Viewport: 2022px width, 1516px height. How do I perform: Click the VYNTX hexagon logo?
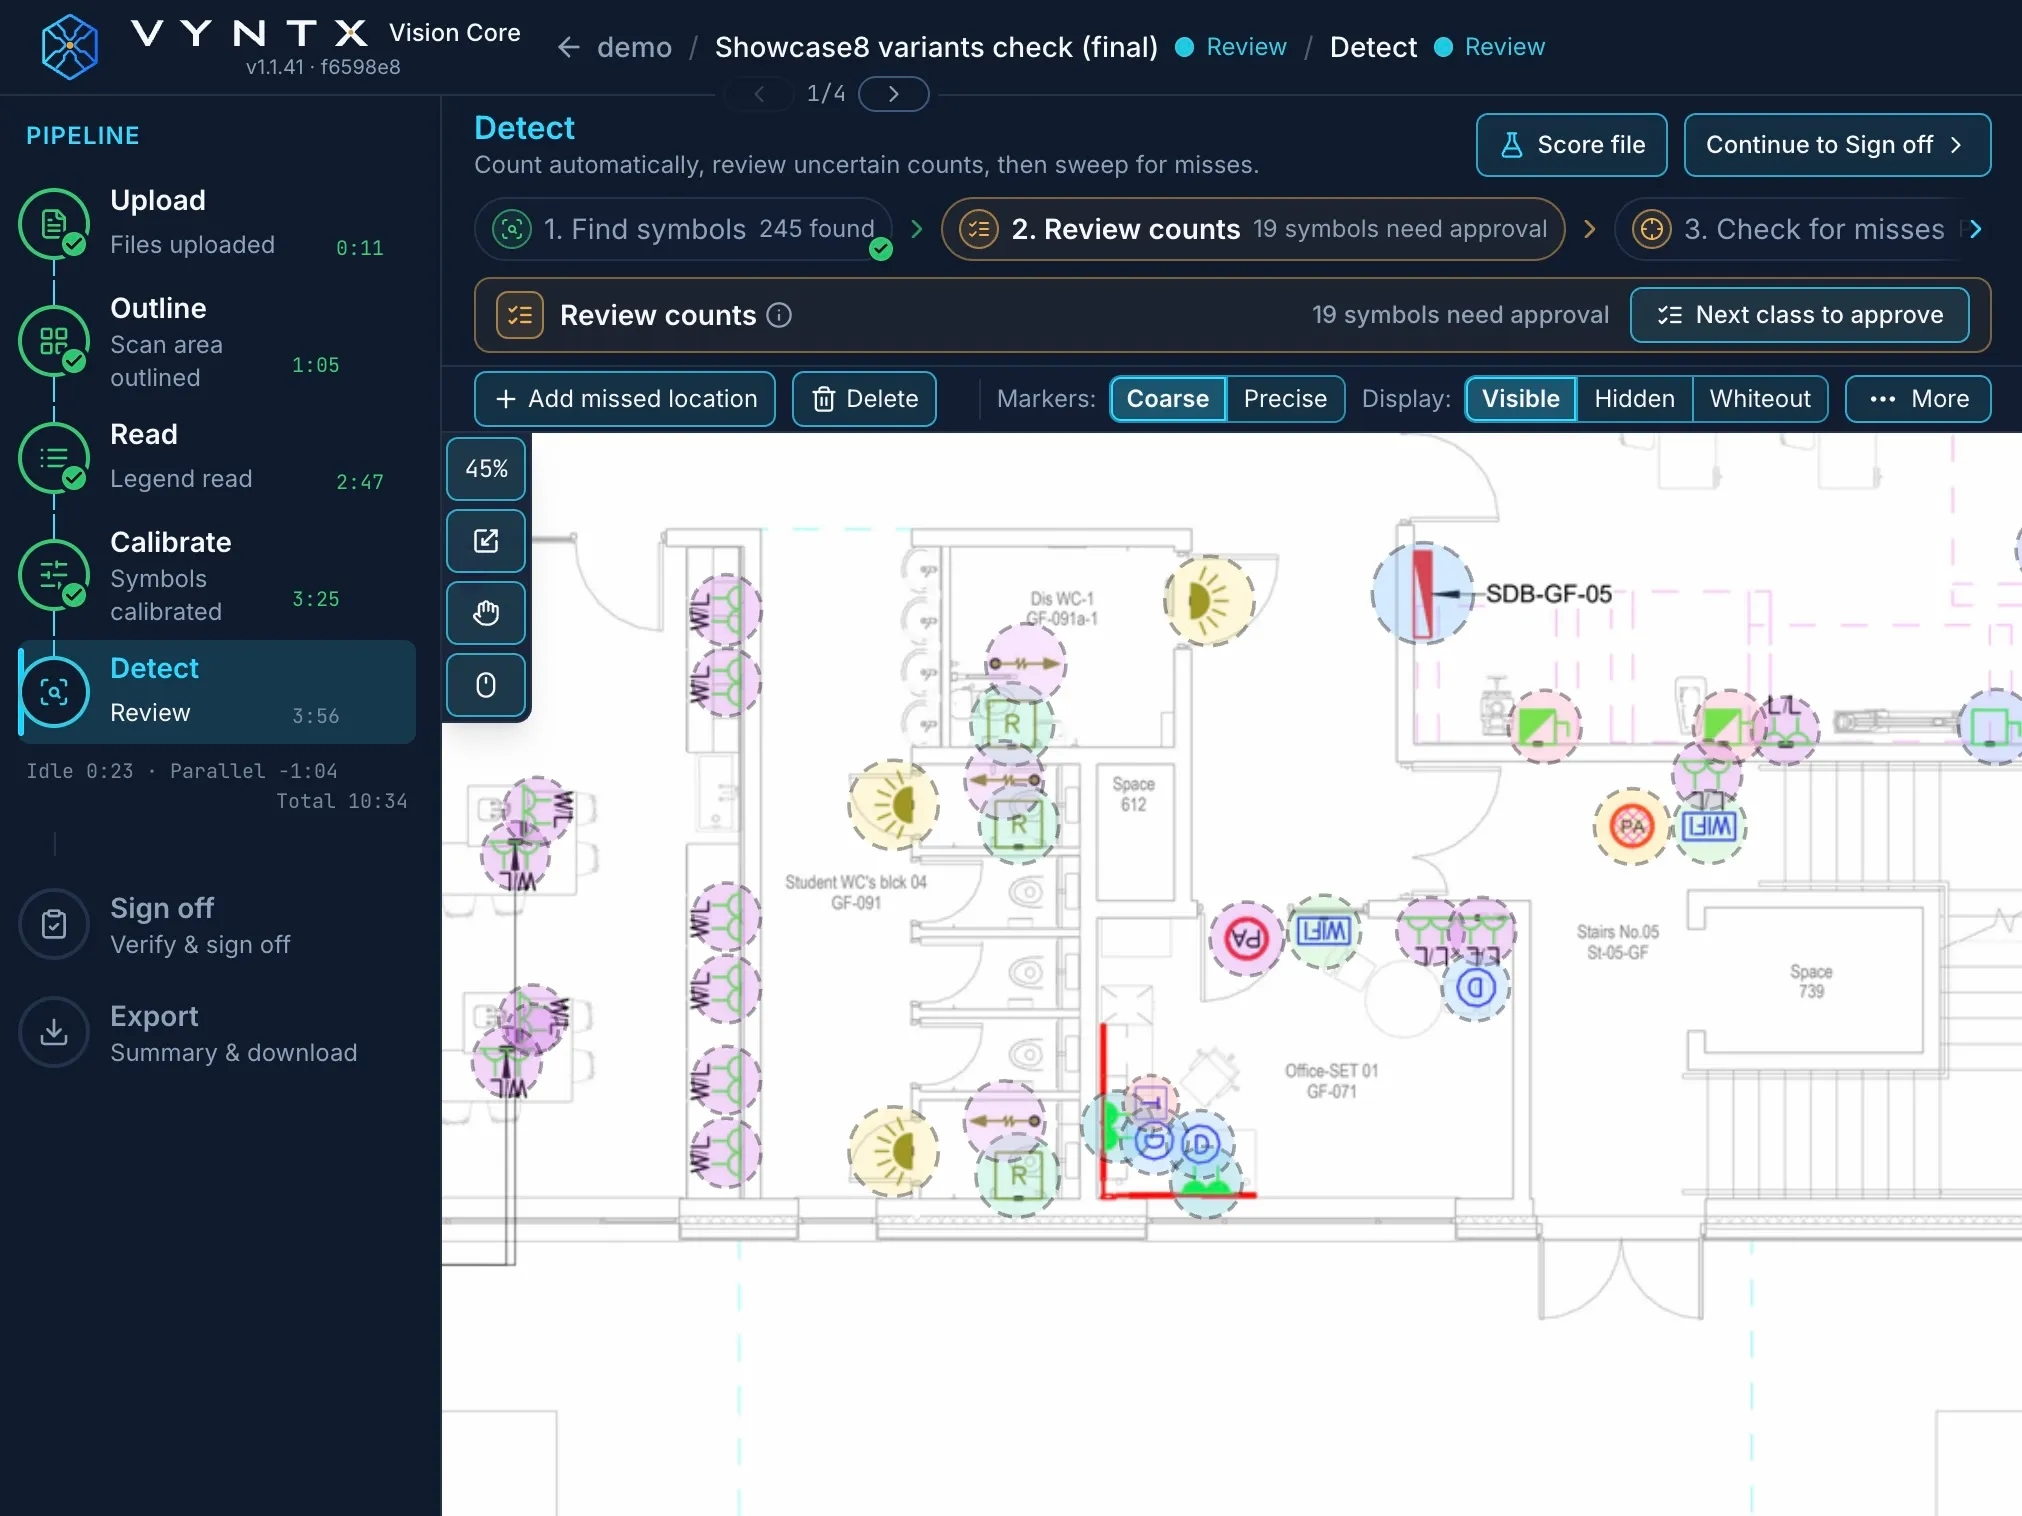tap(69, 46)
